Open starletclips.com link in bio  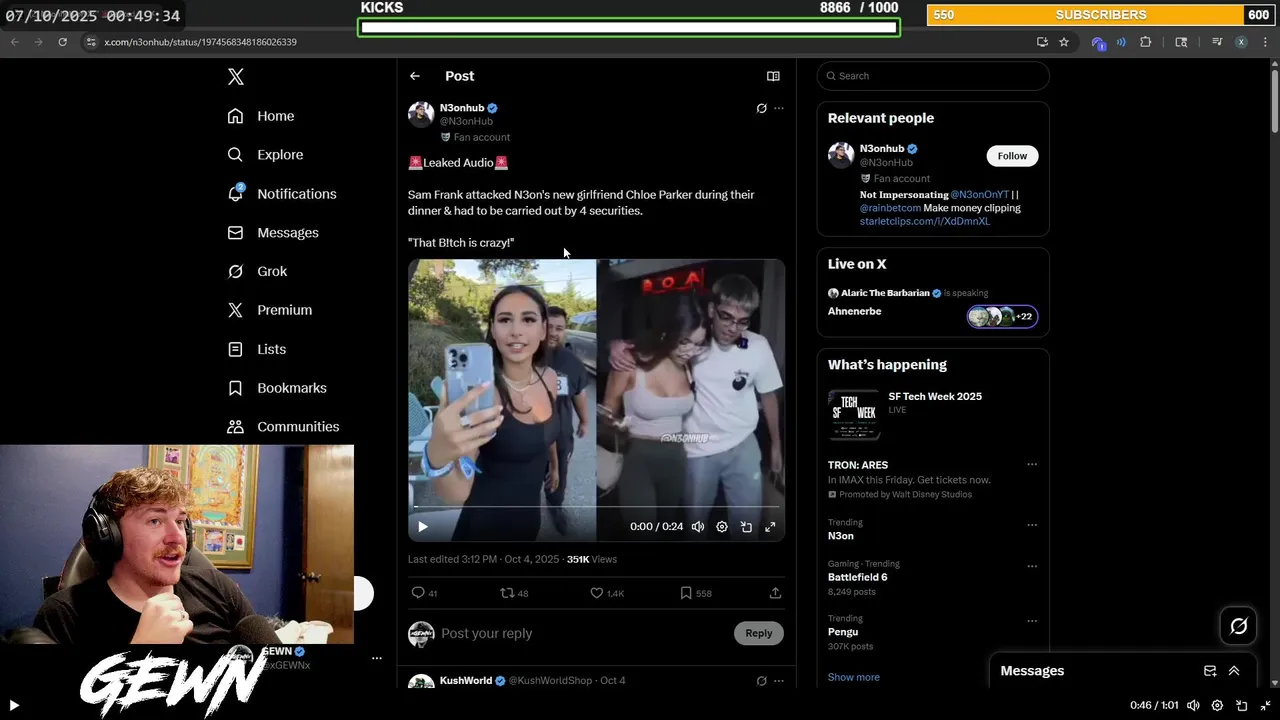click(925, 221)
